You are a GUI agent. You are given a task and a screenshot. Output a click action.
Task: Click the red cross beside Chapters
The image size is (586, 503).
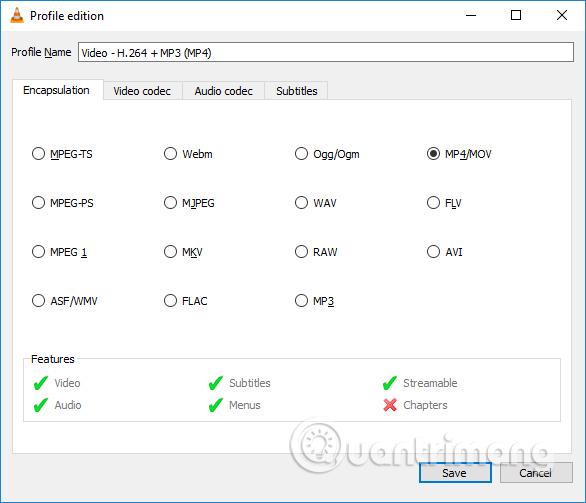click(390, 405)
